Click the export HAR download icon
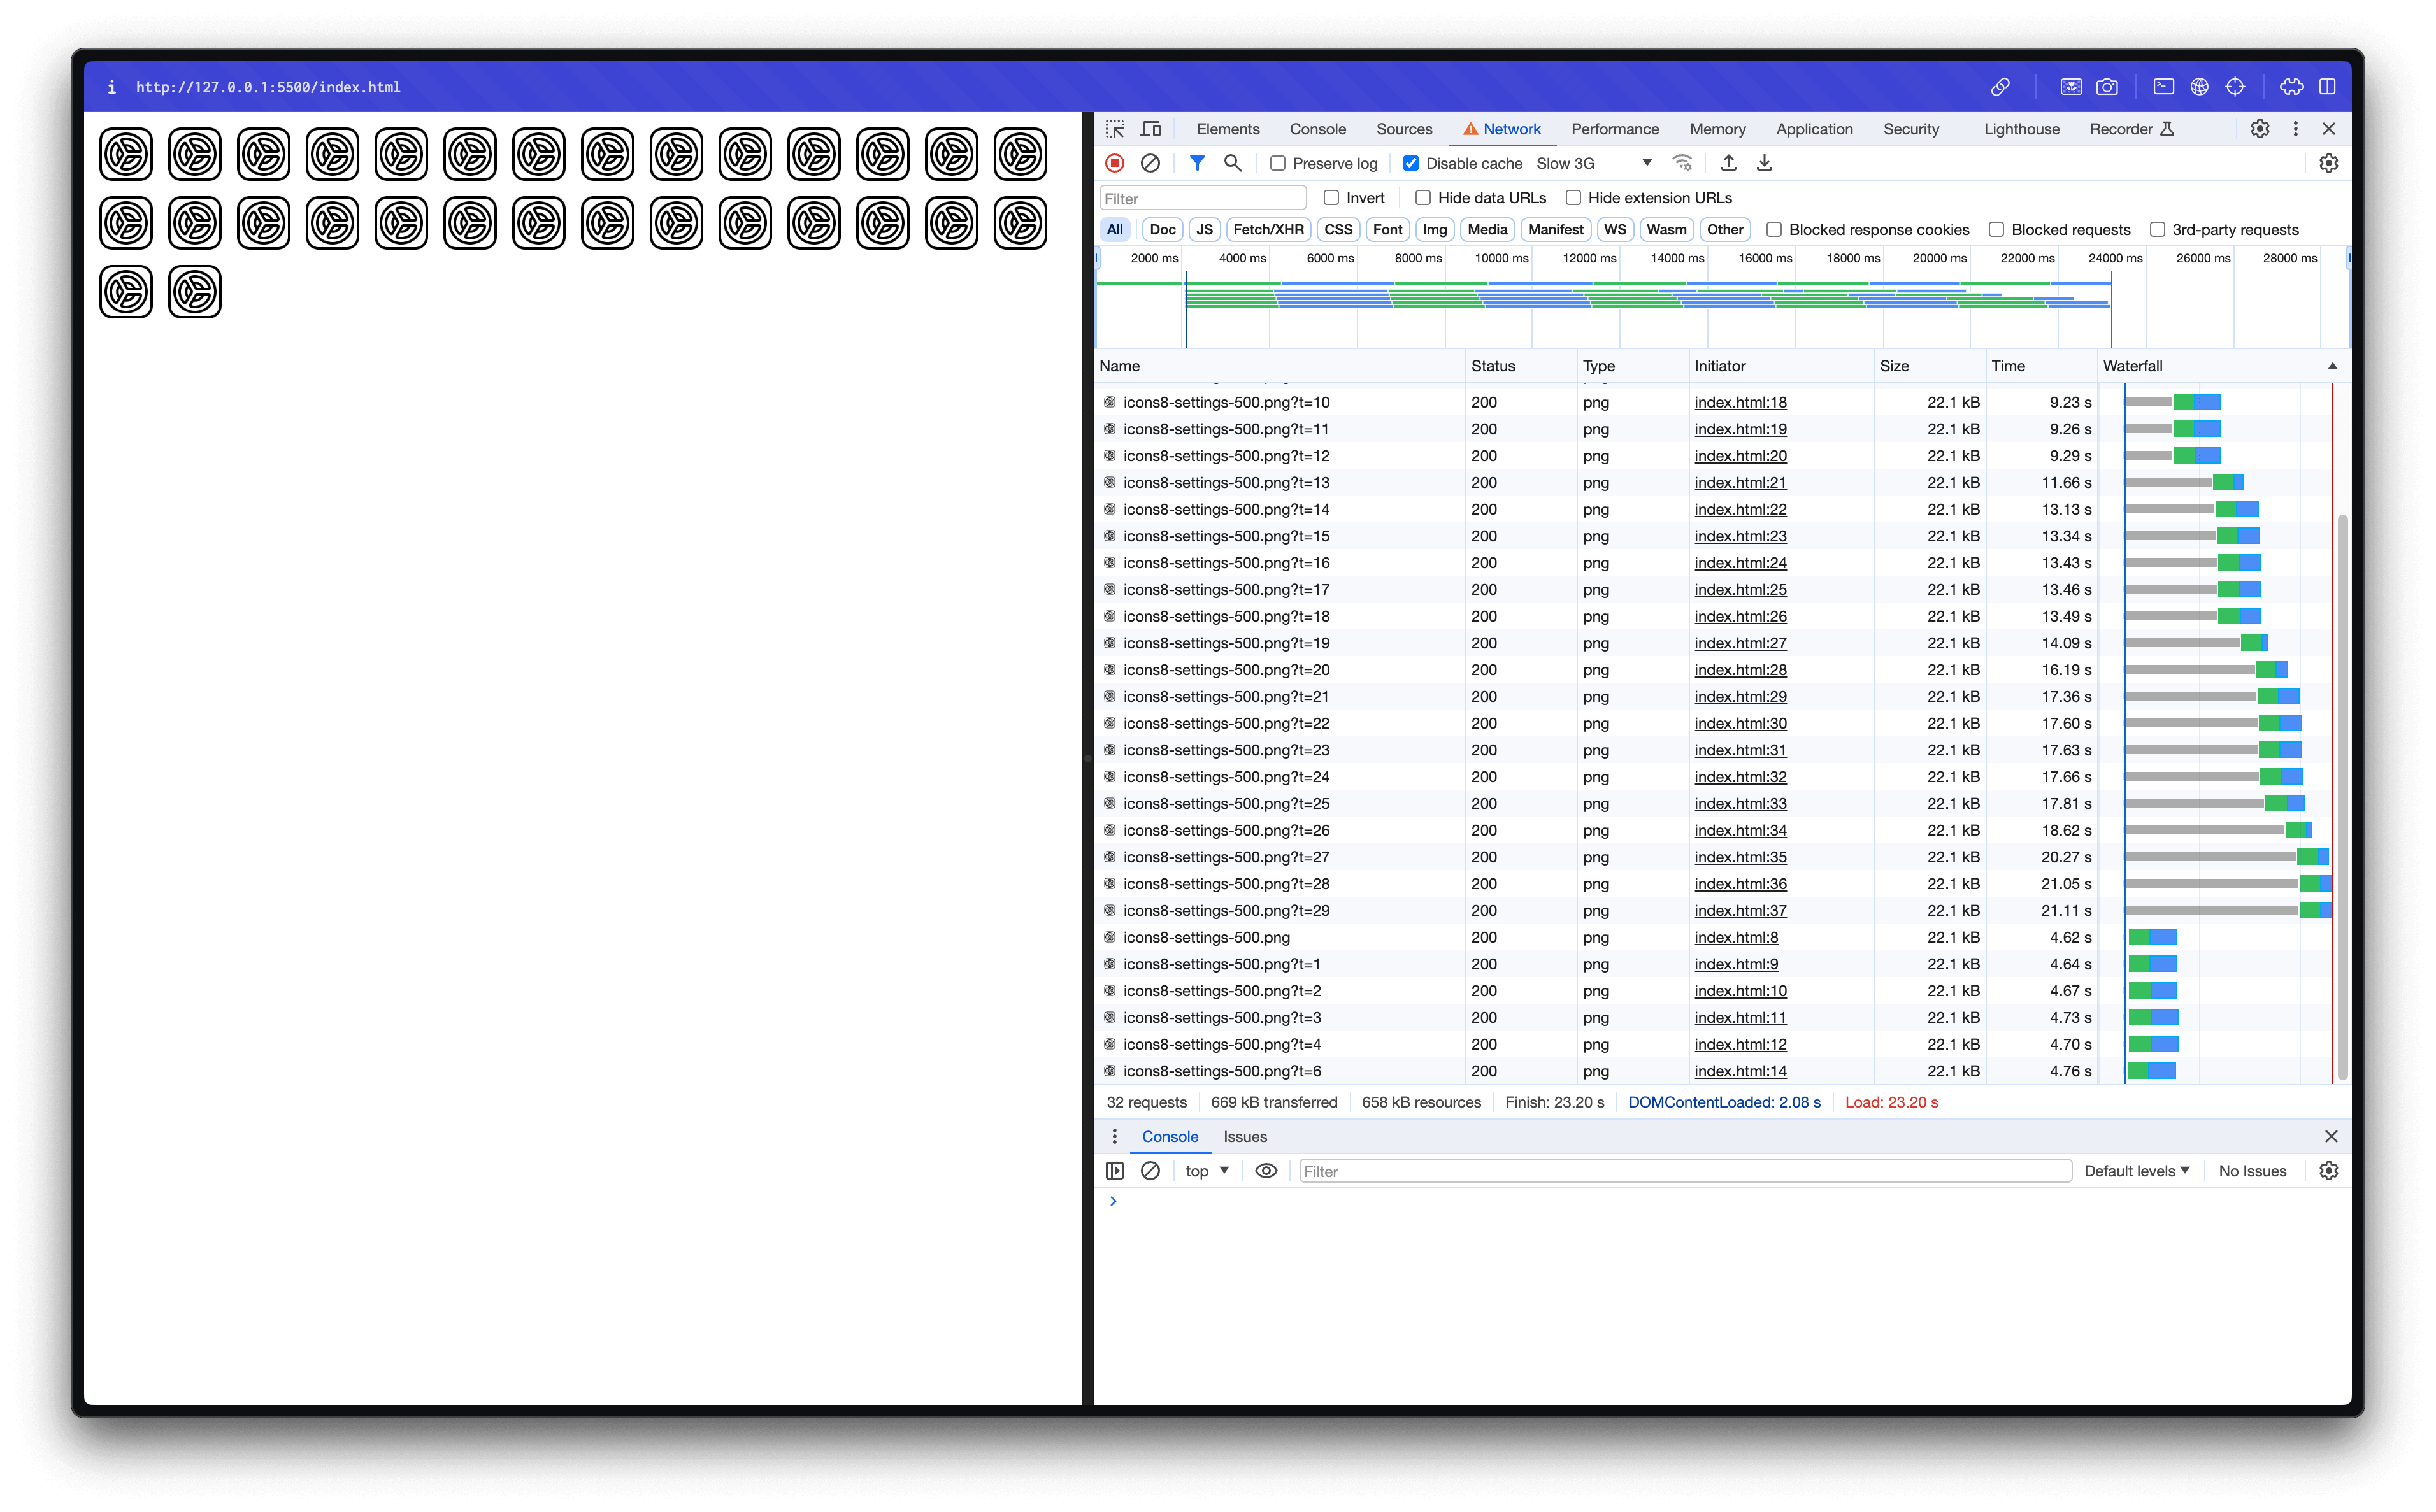This screenshot has height=1512, width=2436. point(1764,163)
